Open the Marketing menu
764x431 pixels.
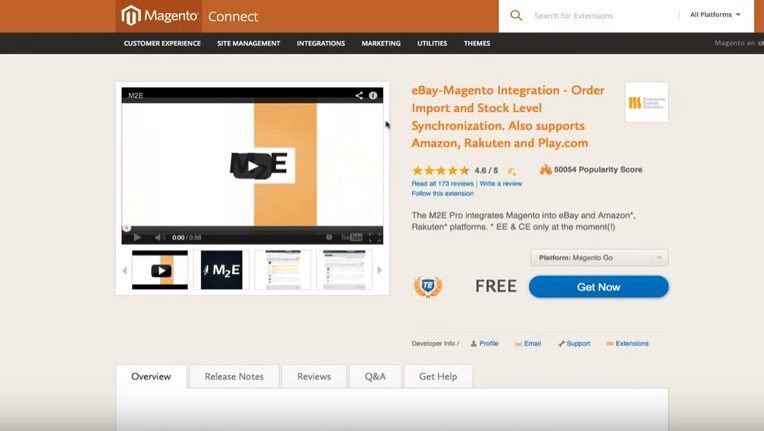(381, 43)
